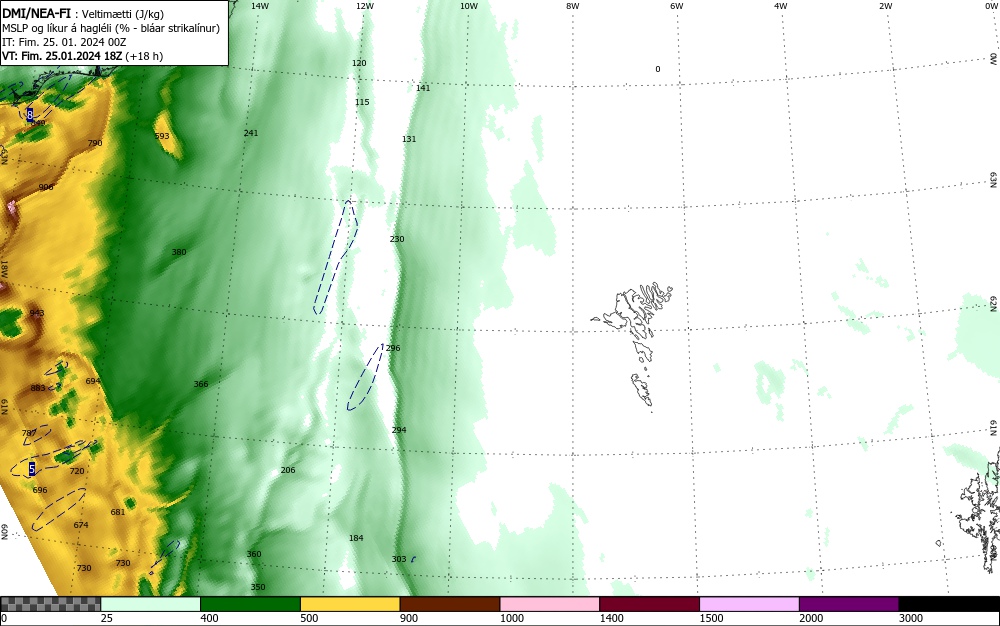
Task: Select the map value 294
Action: 399,430
